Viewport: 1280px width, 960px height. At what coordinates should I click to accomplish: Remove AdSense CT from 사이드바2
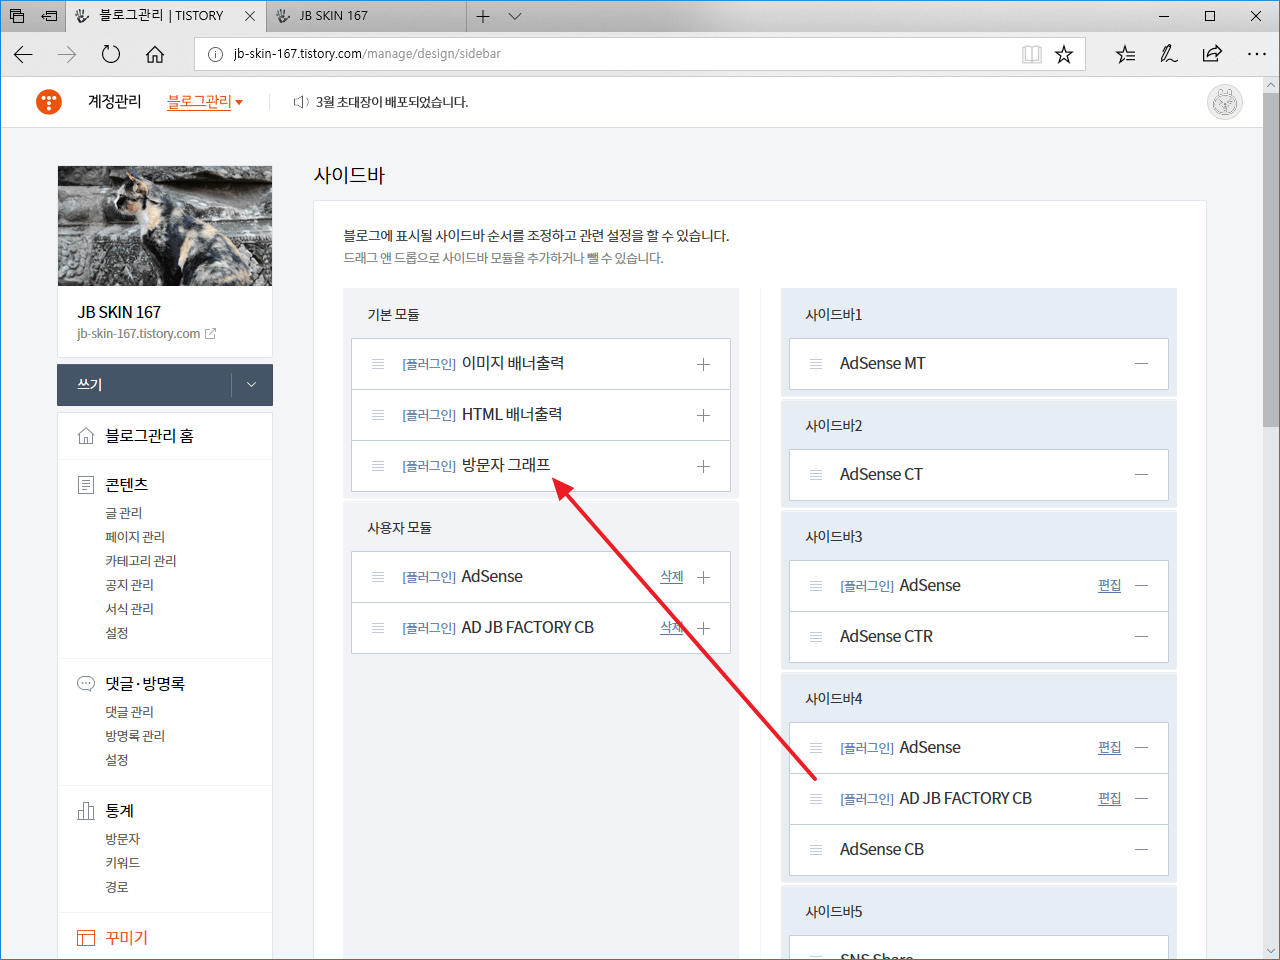[x=1141, y=475]
